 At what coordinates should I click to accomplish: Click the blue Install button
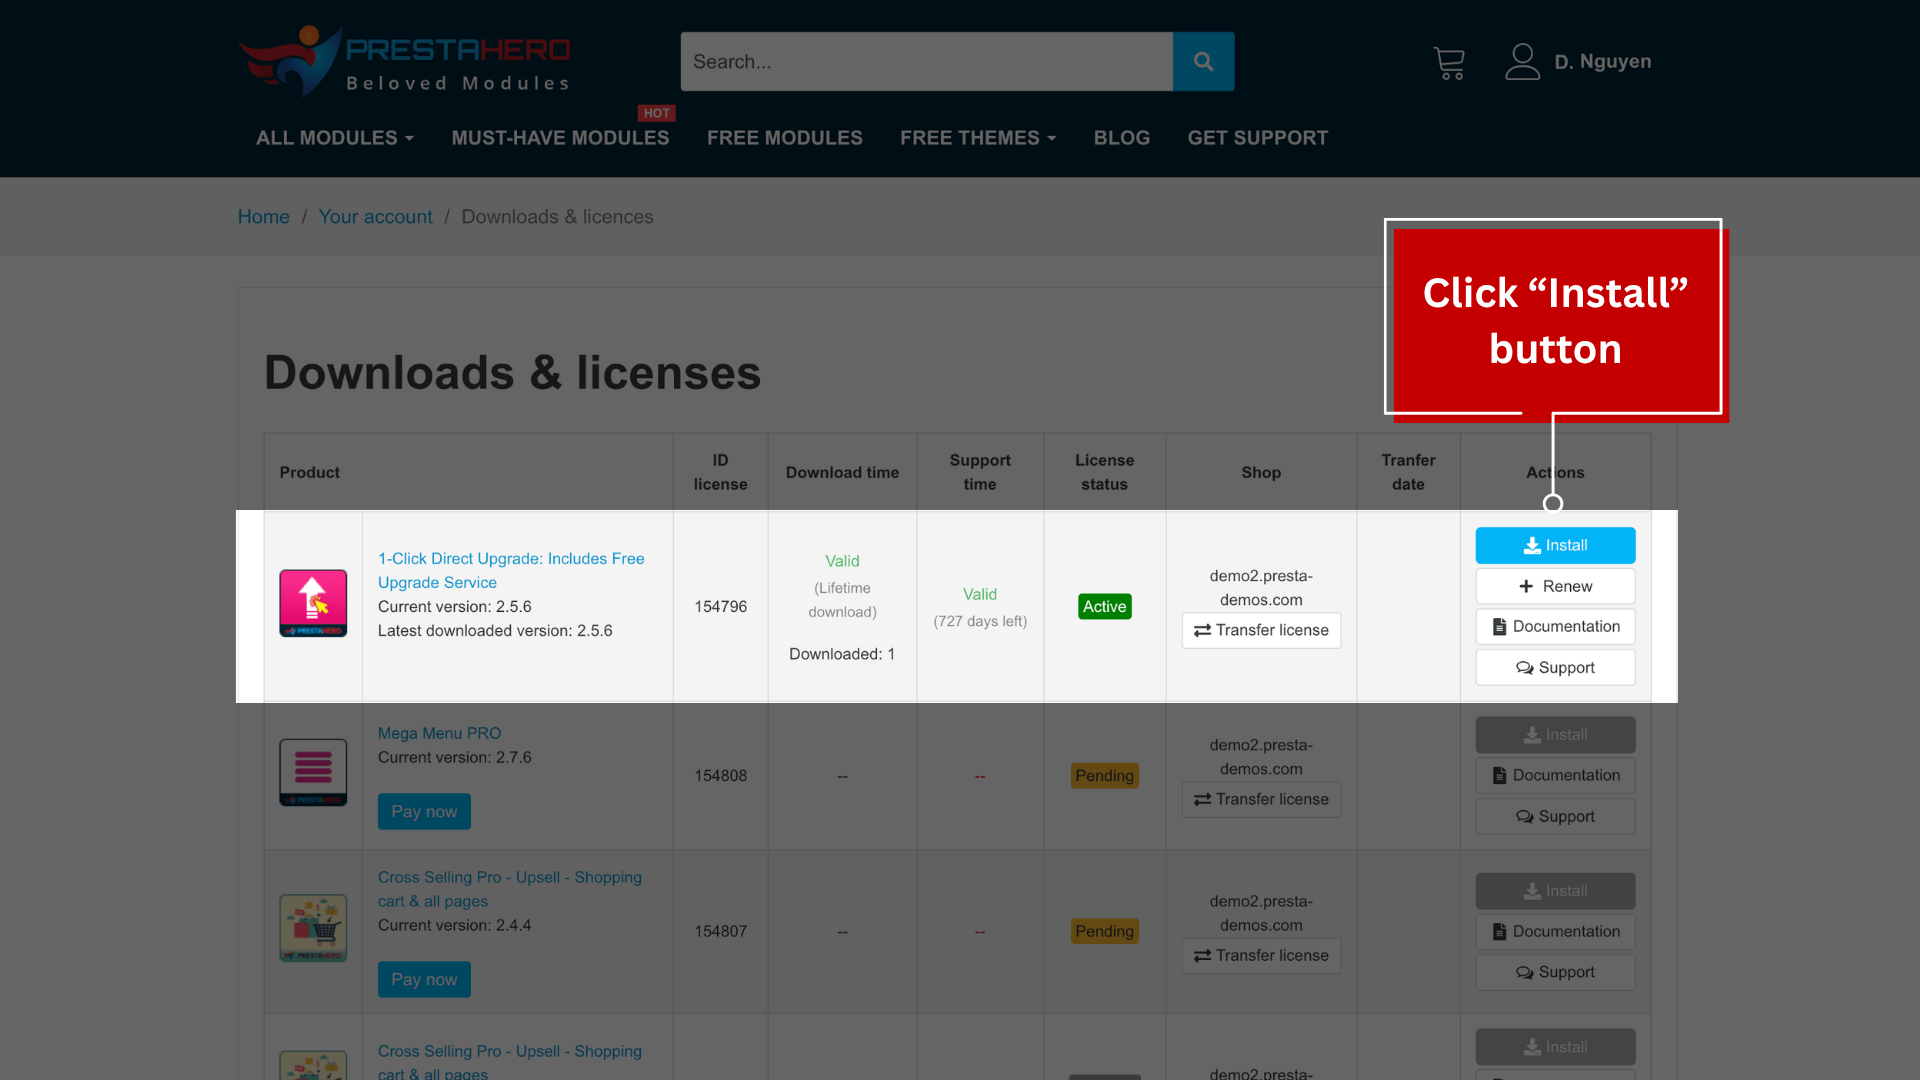pos(1555,545)
